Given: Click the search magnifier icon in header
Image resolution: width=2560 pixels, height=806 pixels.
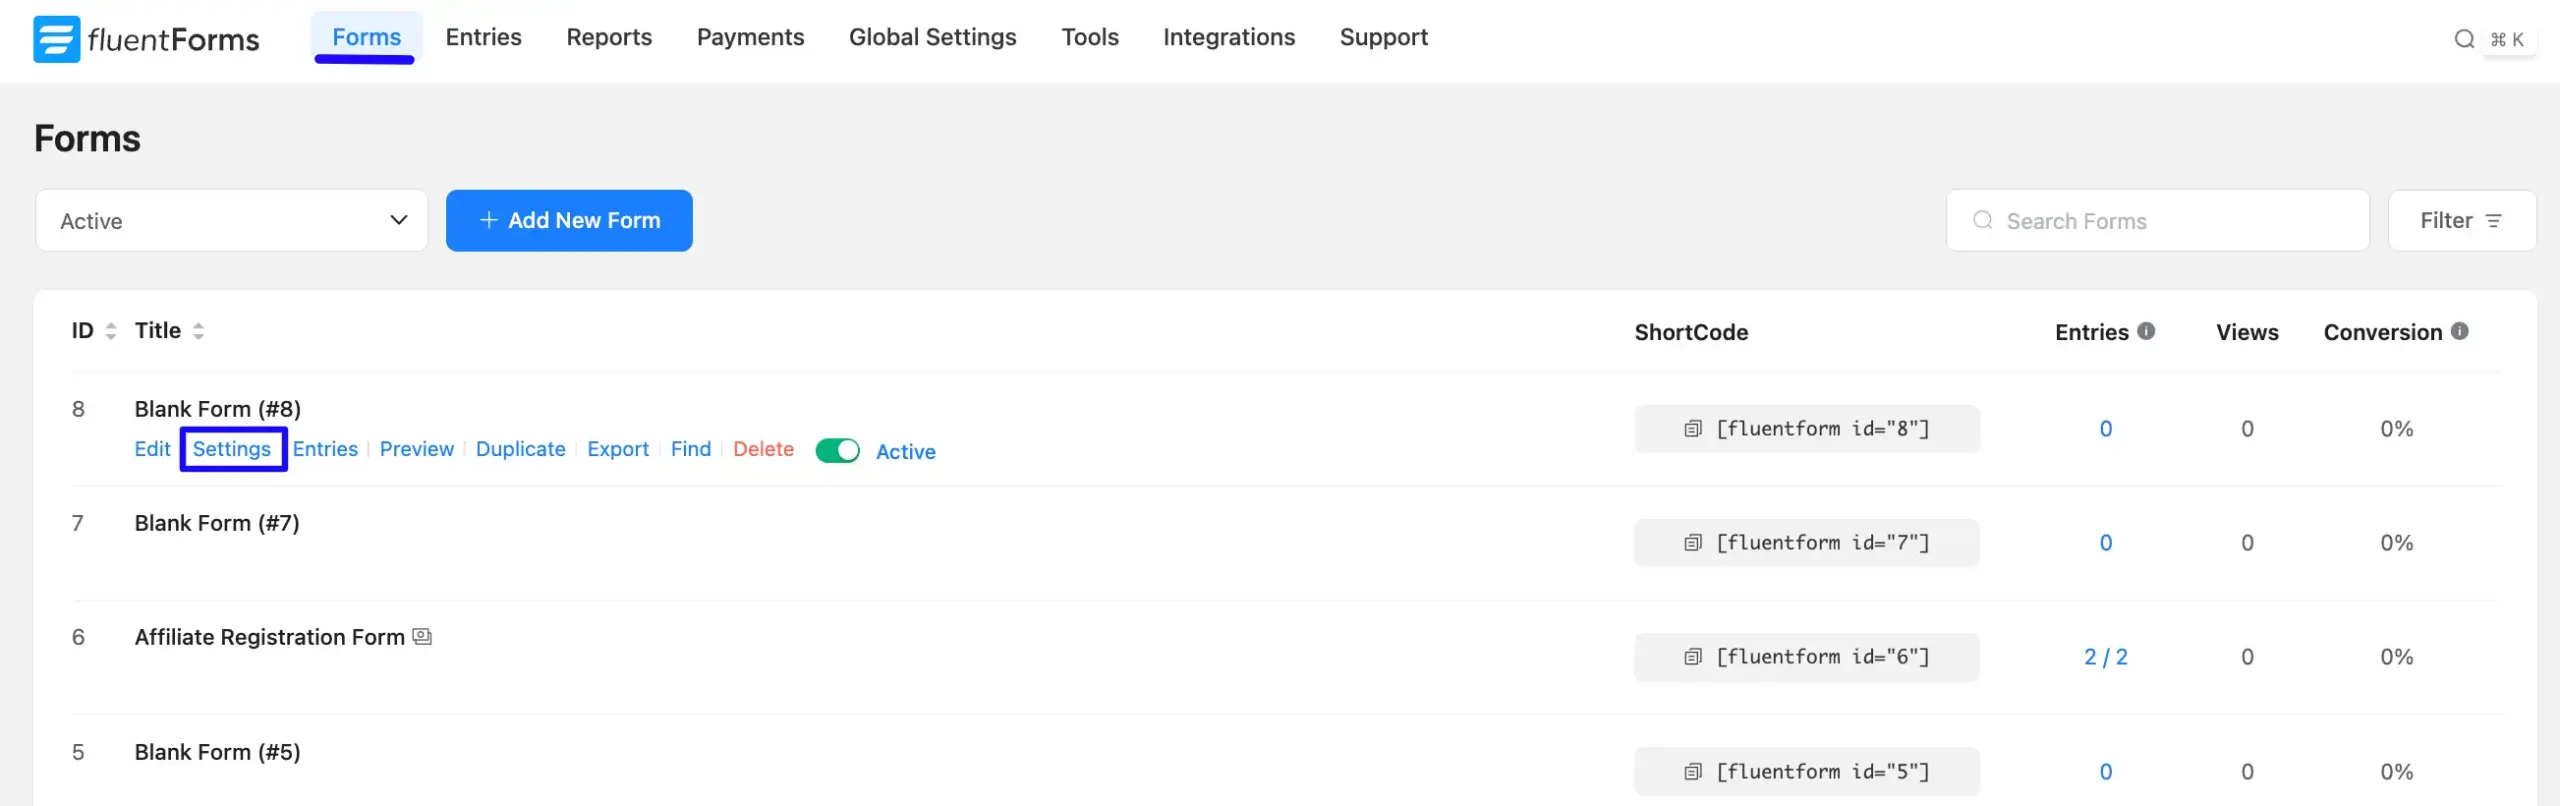Looking at the screenshot, I should pyautogui.click(x=2463, y=39).
